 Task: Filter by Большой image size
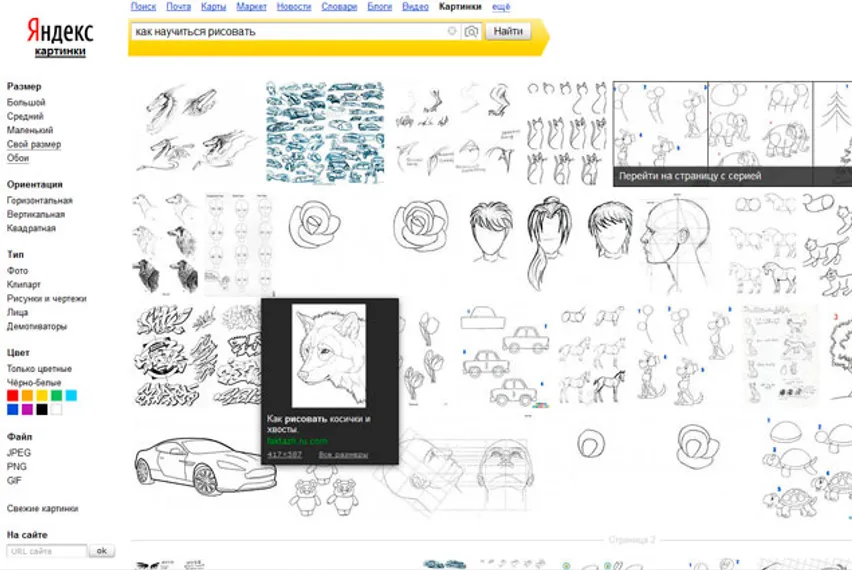(26, 103)
